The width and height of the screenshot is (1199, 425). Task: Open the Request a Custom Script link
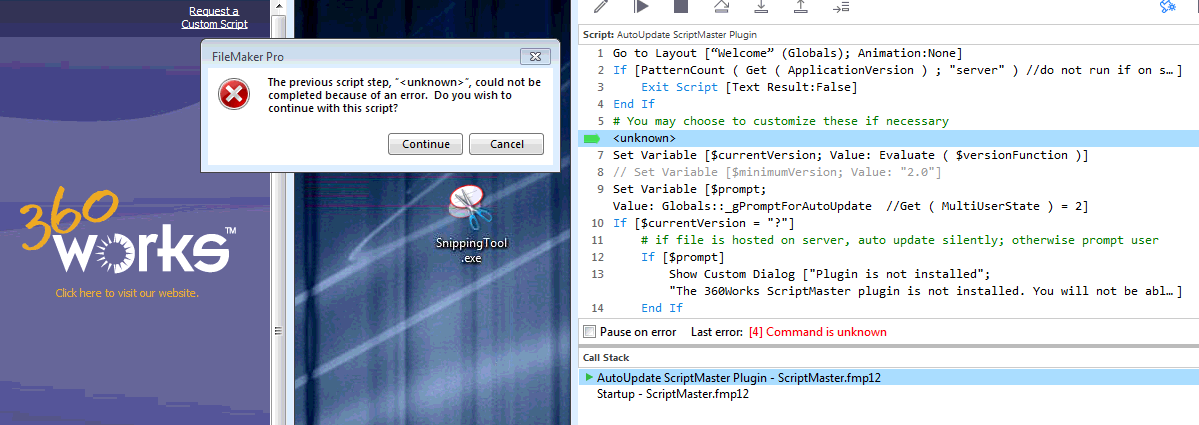214,18
